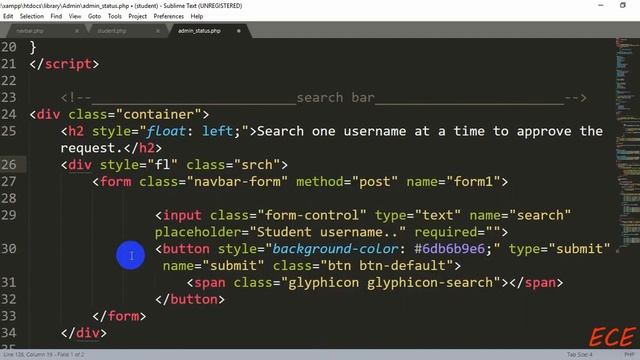The width and height of the screenshot is (640, 360).
Task: Open the Project menu
Action: (x=138, y=16)
